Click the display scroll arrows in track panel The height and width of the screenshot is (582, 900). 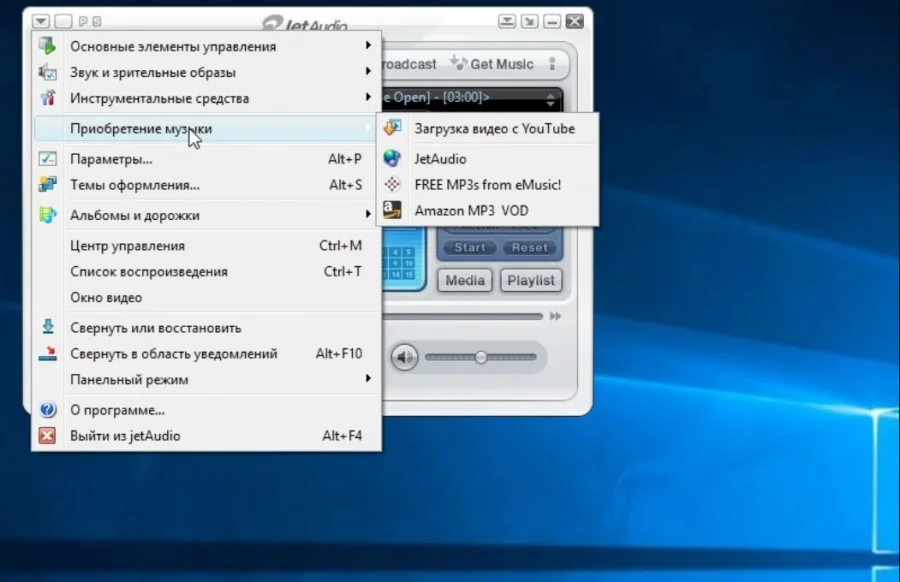[x=550, y=100]
